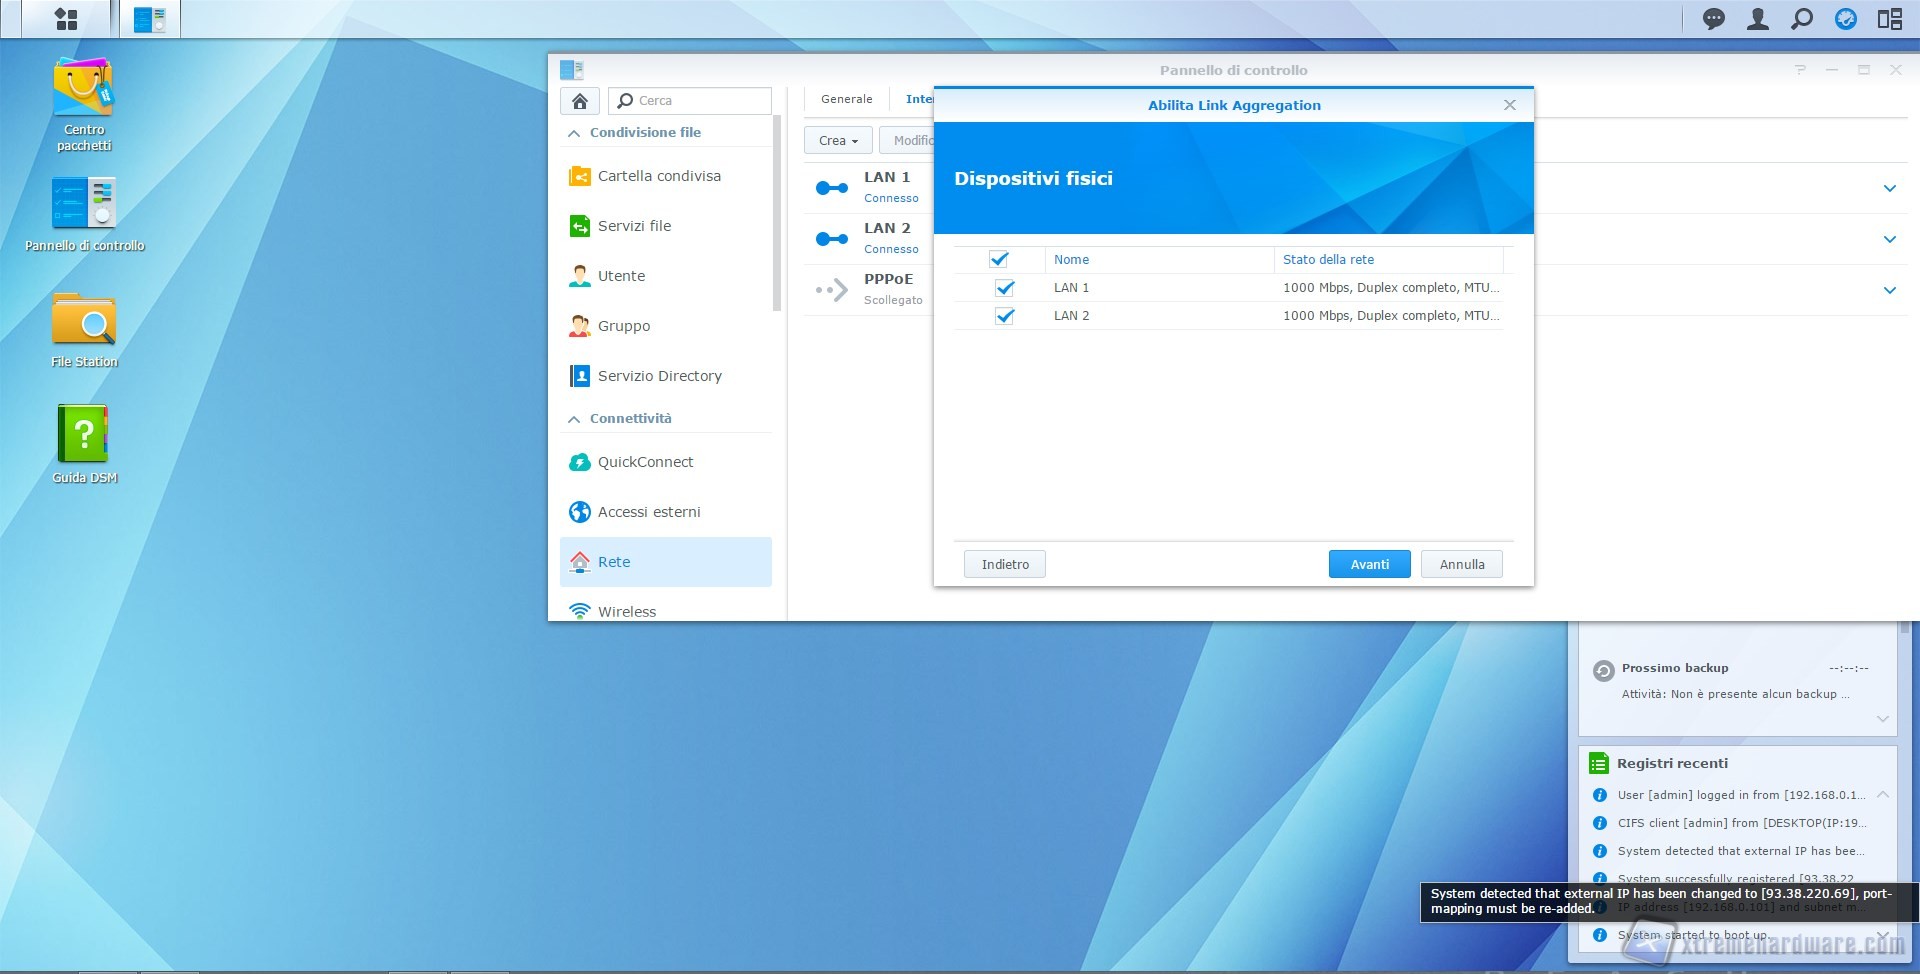This screenshot has width=1920, height=974.
Task: Uncheck the LAN 1 checkbox
Action: (1005, 288)
